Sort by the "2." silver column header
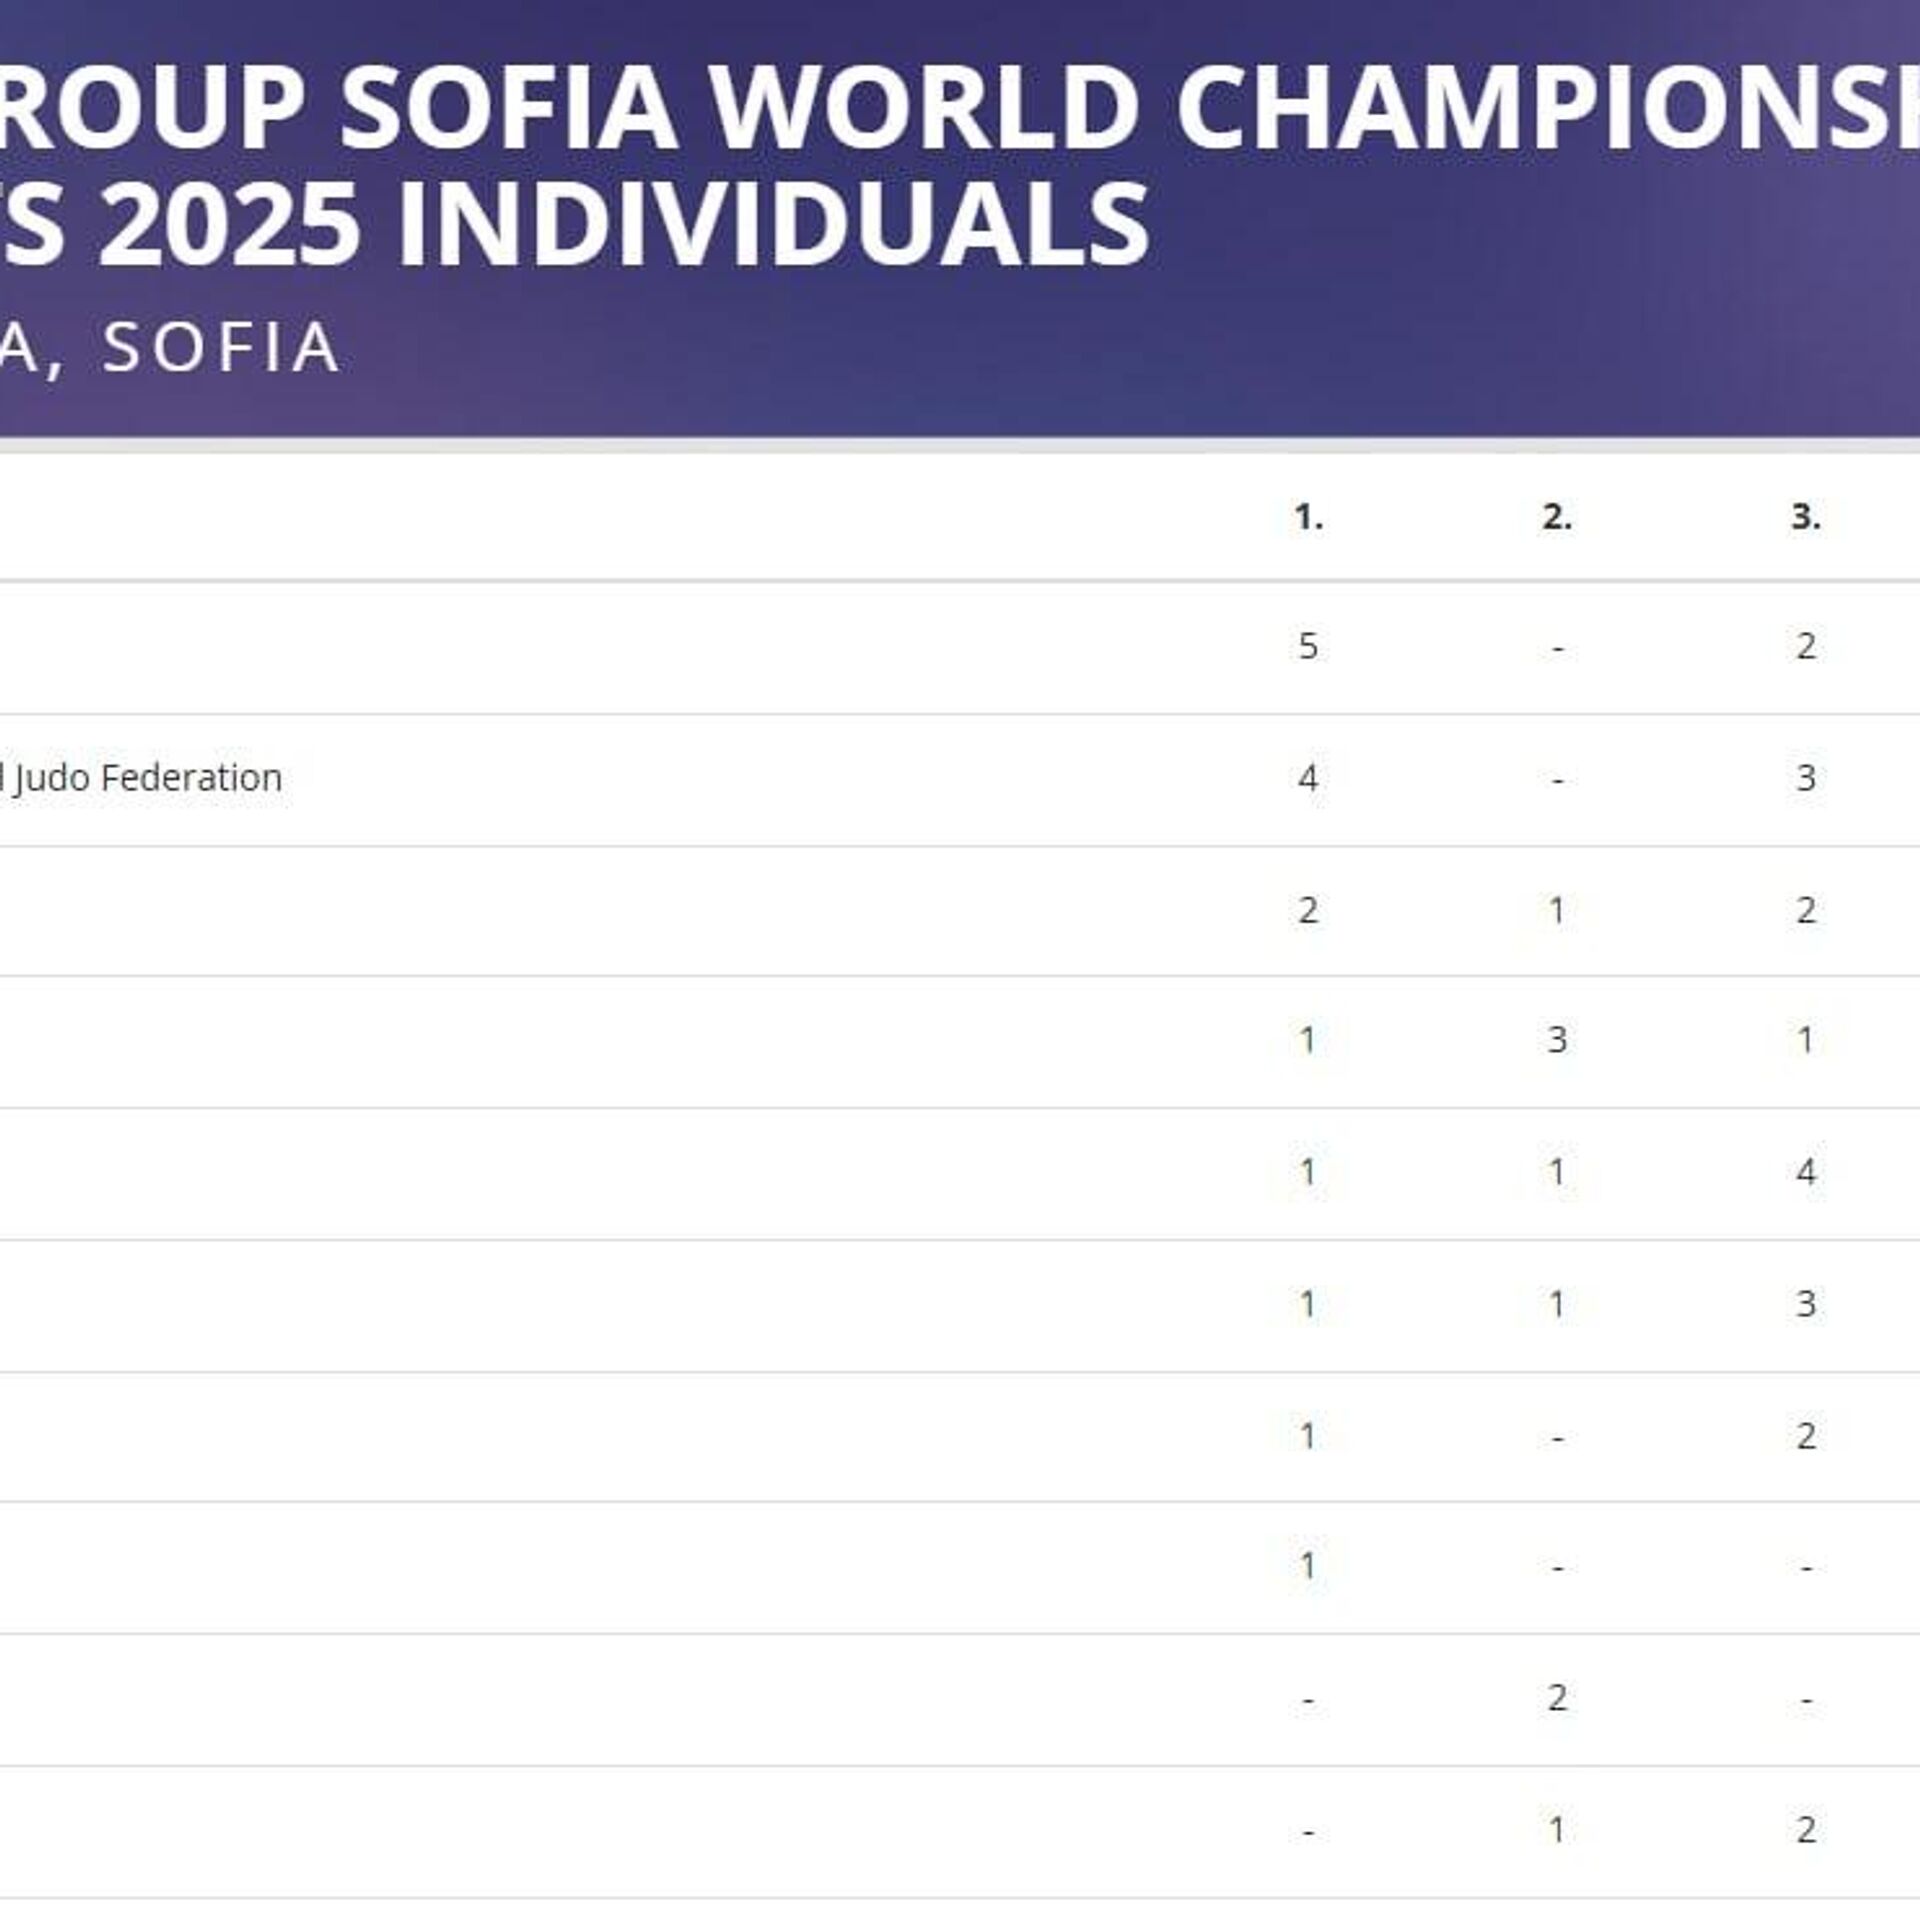The width and height of the screenshot is (1920, 1917). (x=1557, y=516)
